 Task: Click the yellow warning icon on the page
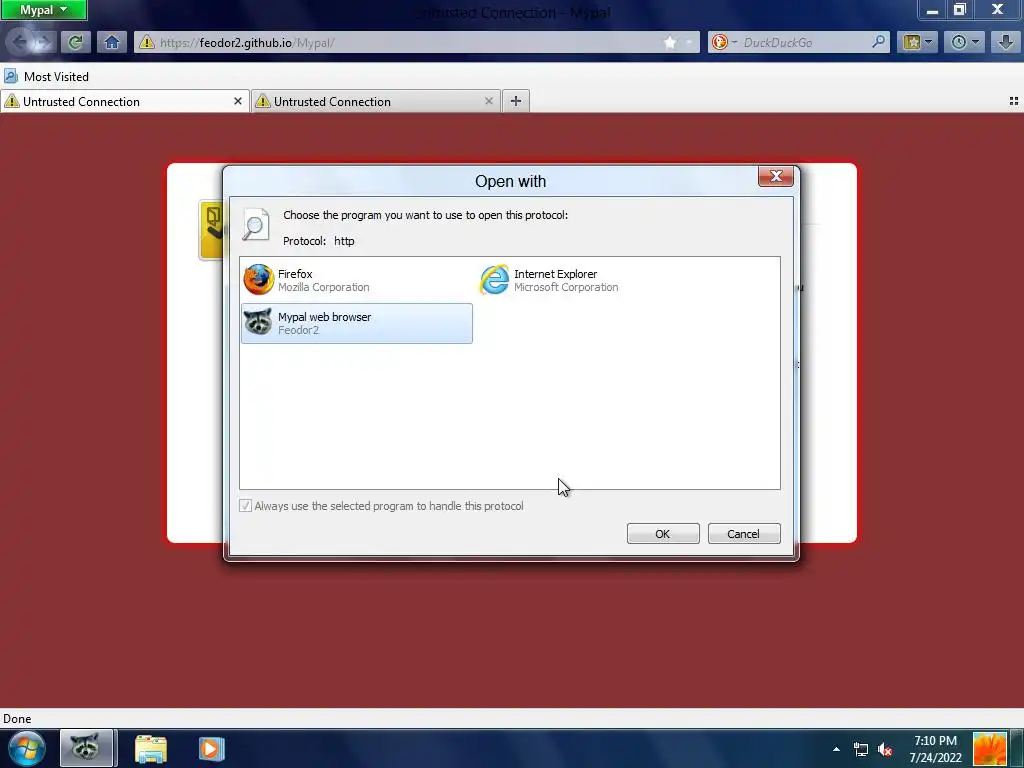coord(211,230)
